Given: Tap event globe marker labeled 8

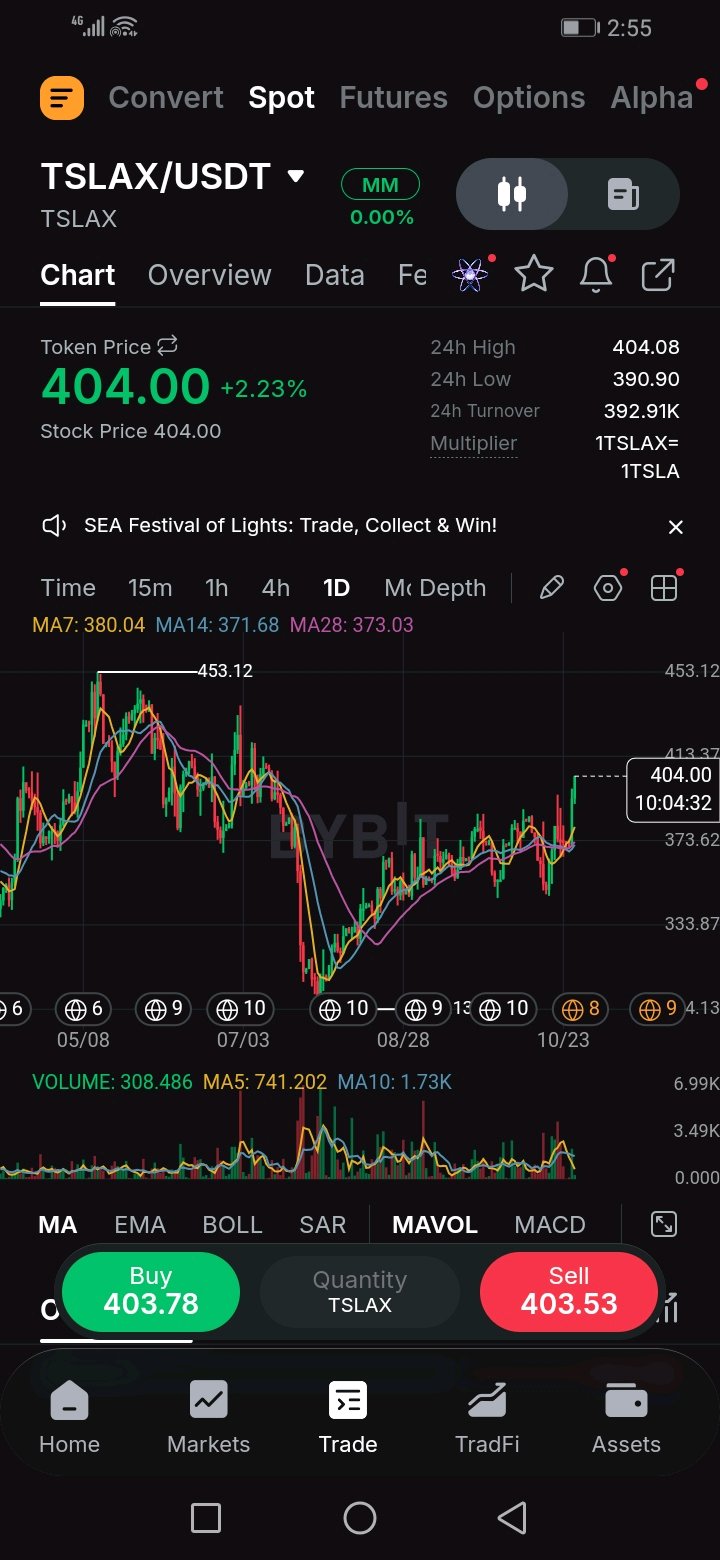Looking at the screenshot, I should [582, 1009].
